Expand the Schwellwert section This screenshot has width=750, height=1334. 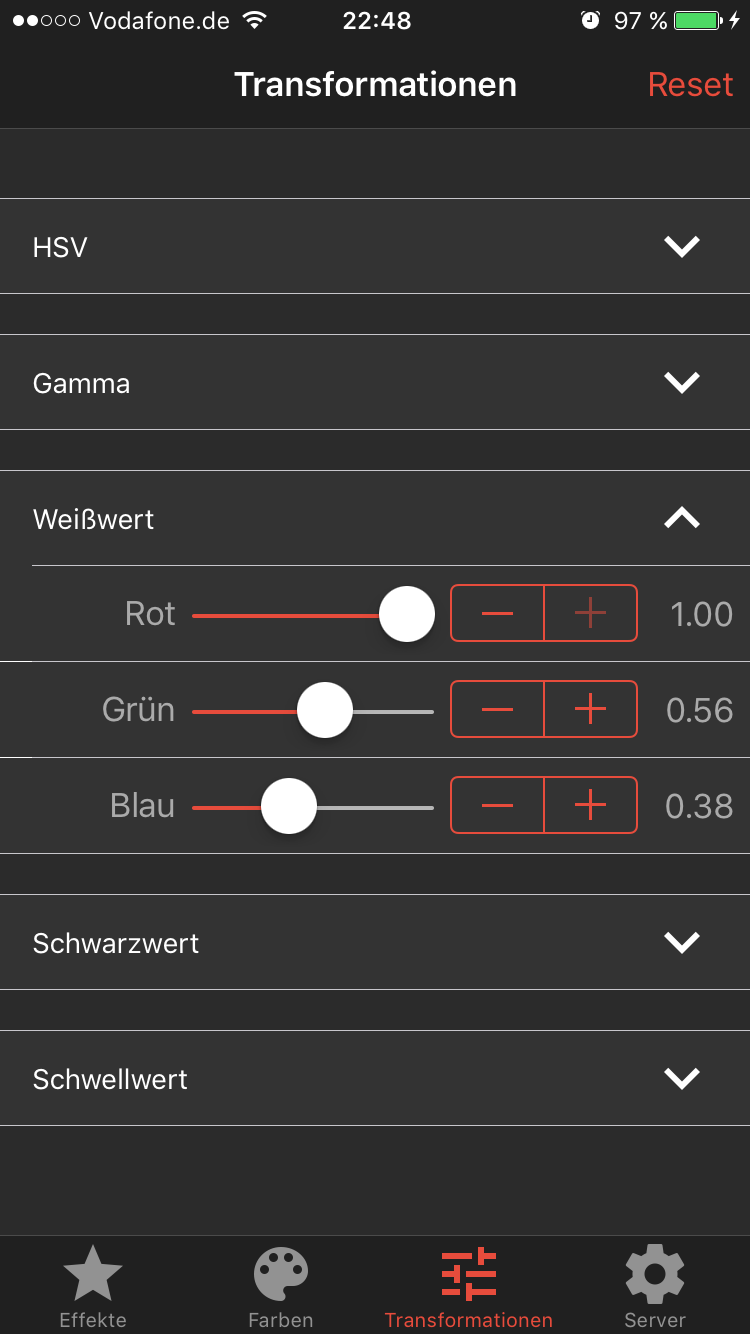(x=682, y=1078)
